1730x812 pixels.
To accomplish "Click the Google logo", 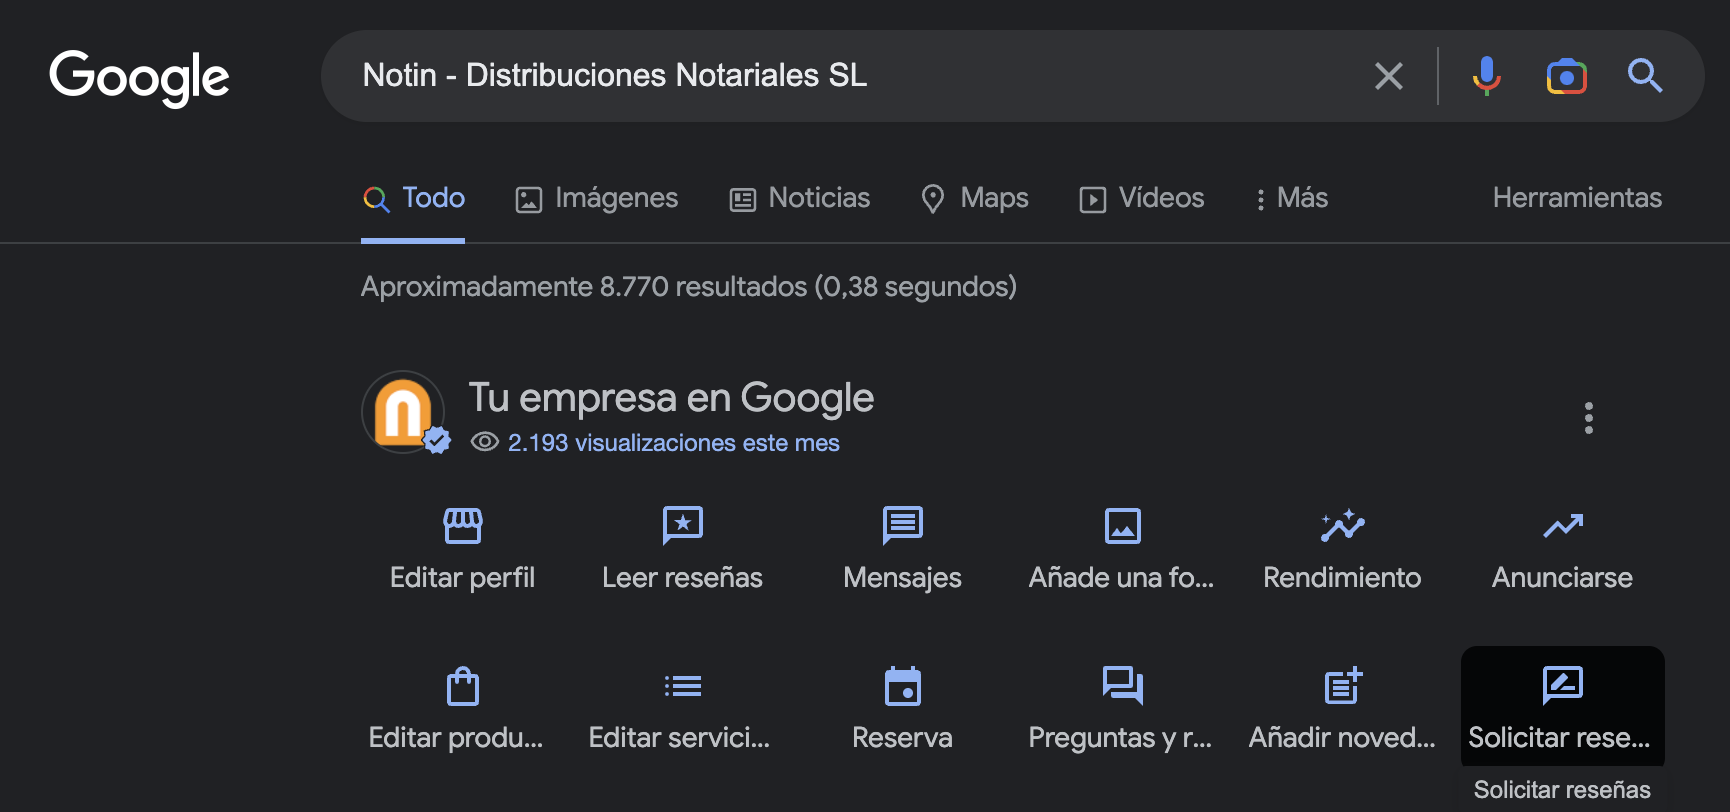I will pos(139,77).
